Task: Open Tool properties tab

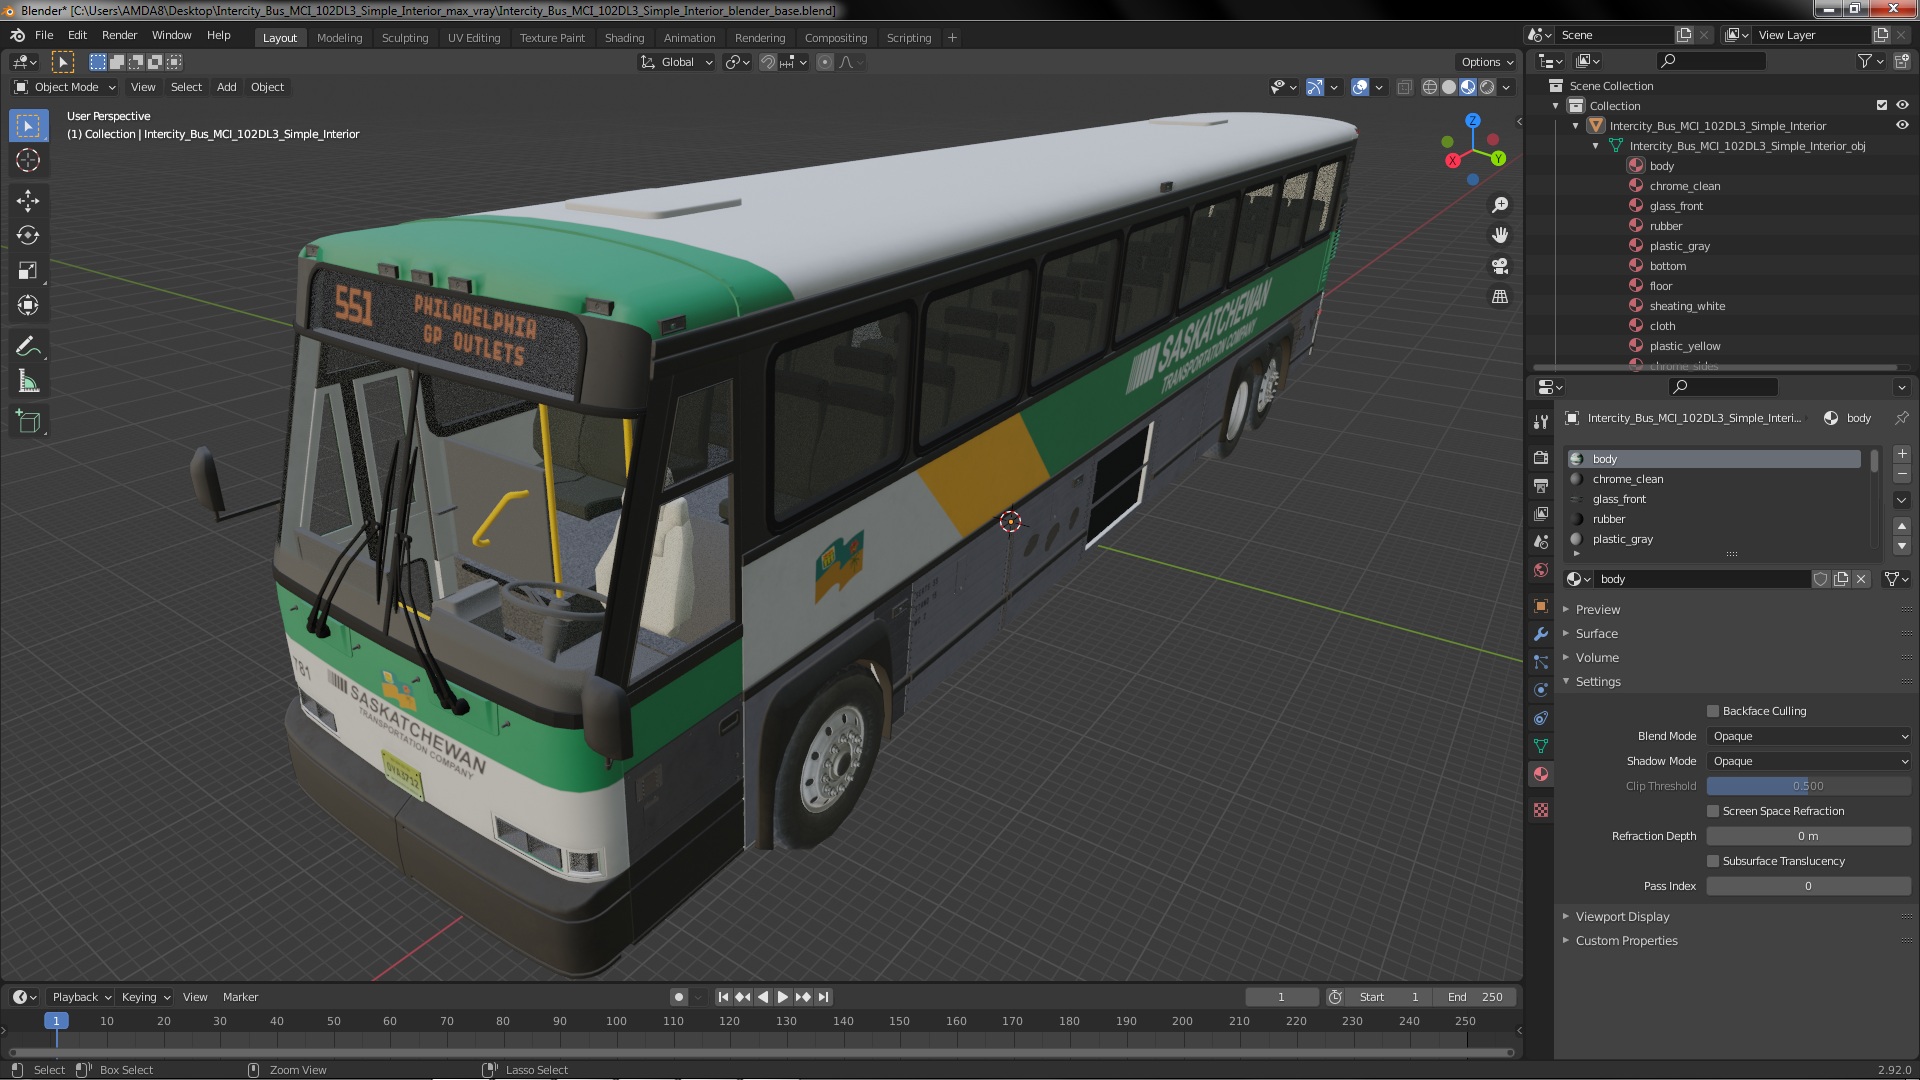Action: pos(1541,422)
